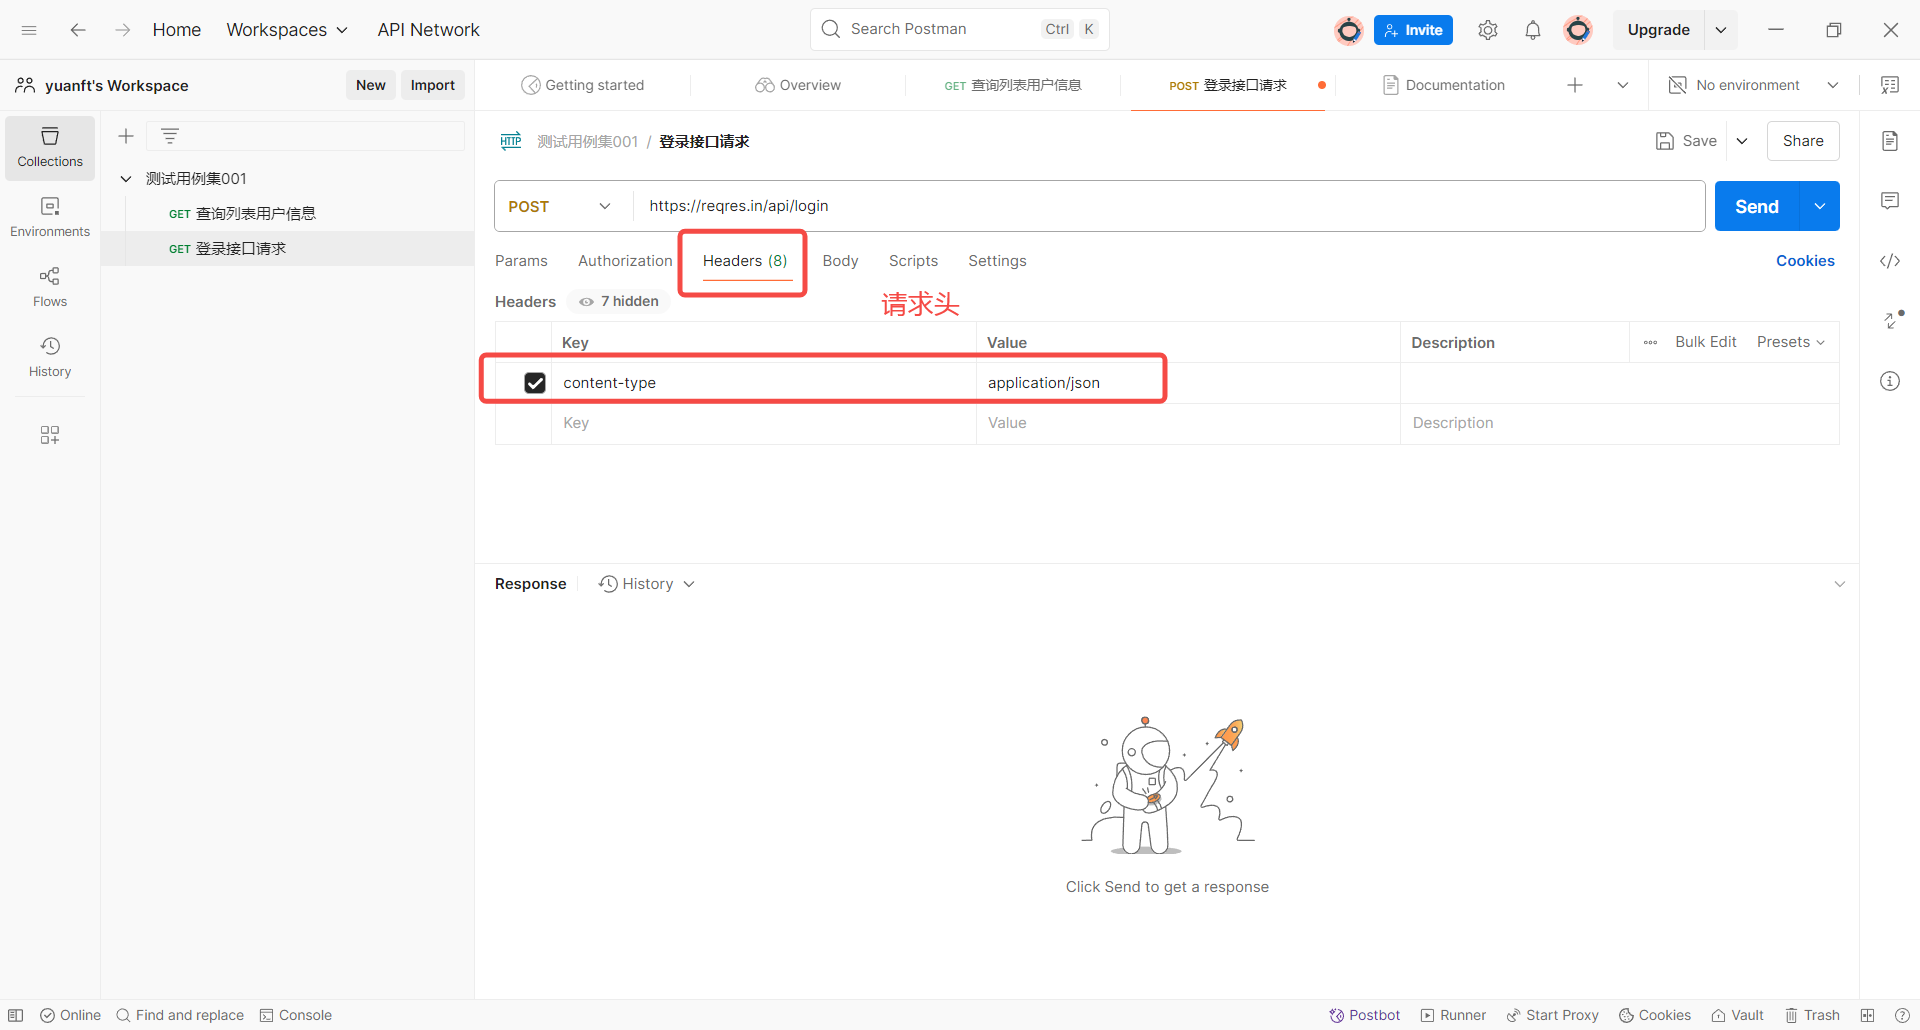The image size is (1920, 1030).
Task: Open configure sidebar apps icon
Action: click(x=50, y=435)
